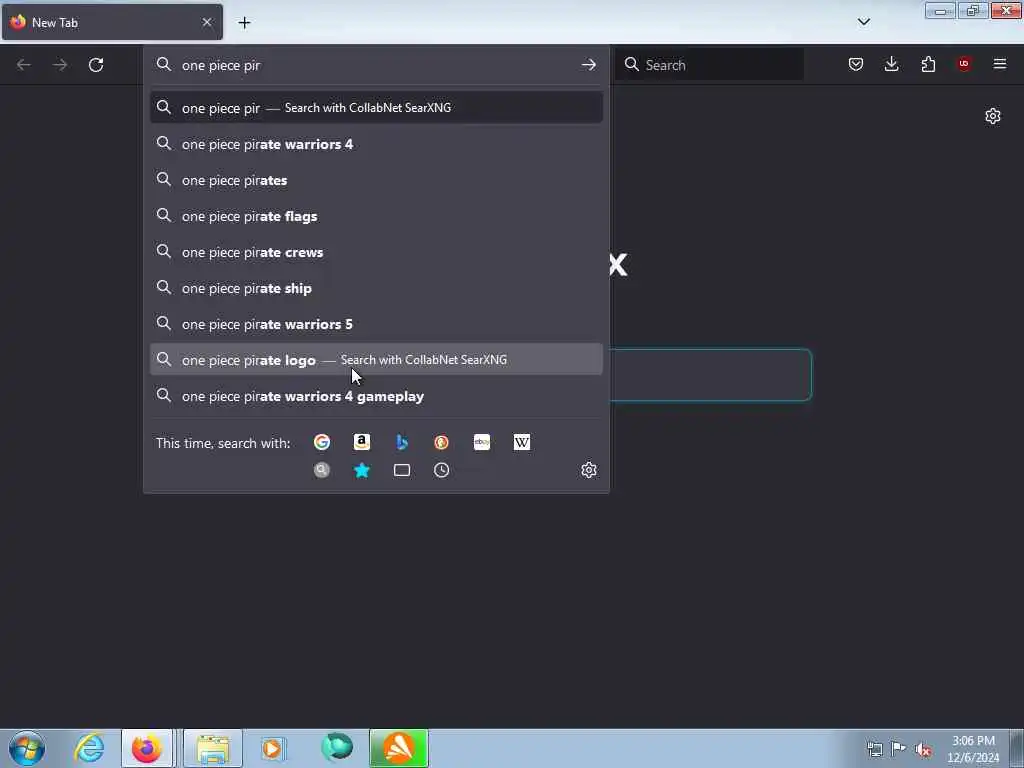List all tabs with the chevron
Viewport: 1024px width, 768px height.
point(864,22)
